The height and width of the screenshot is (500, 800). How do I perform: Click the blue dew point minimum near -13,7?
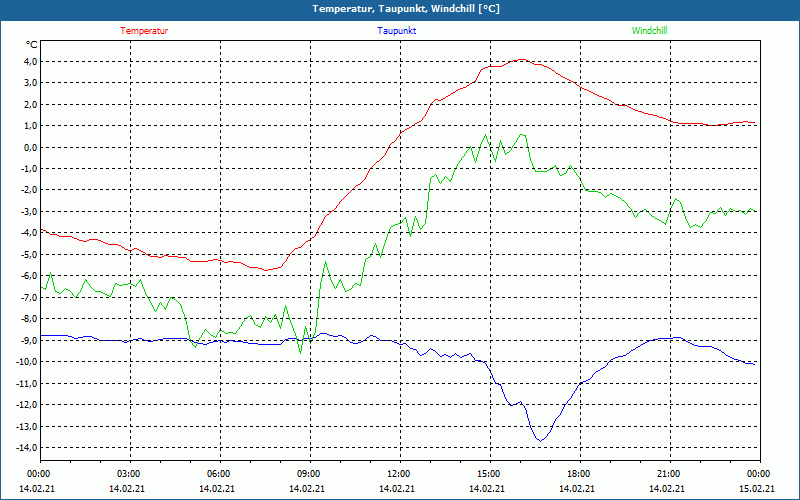coord(540,441)
